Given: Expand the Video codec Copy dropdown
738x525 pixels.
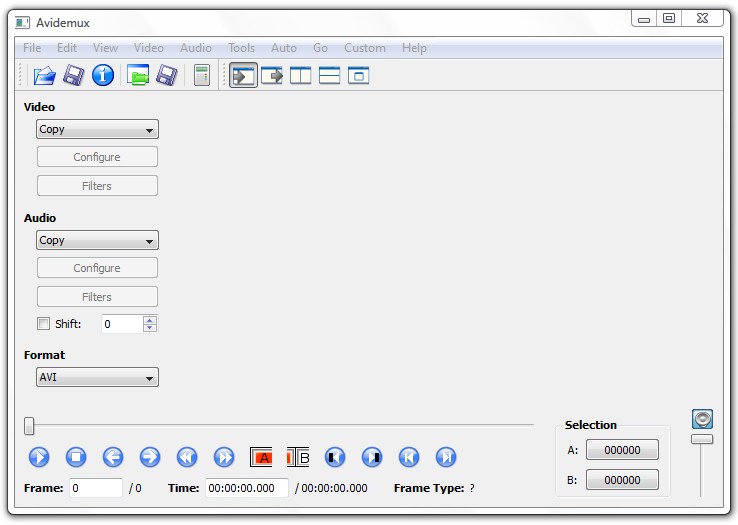Looking at the screenshot, I should tap(97, 129).
